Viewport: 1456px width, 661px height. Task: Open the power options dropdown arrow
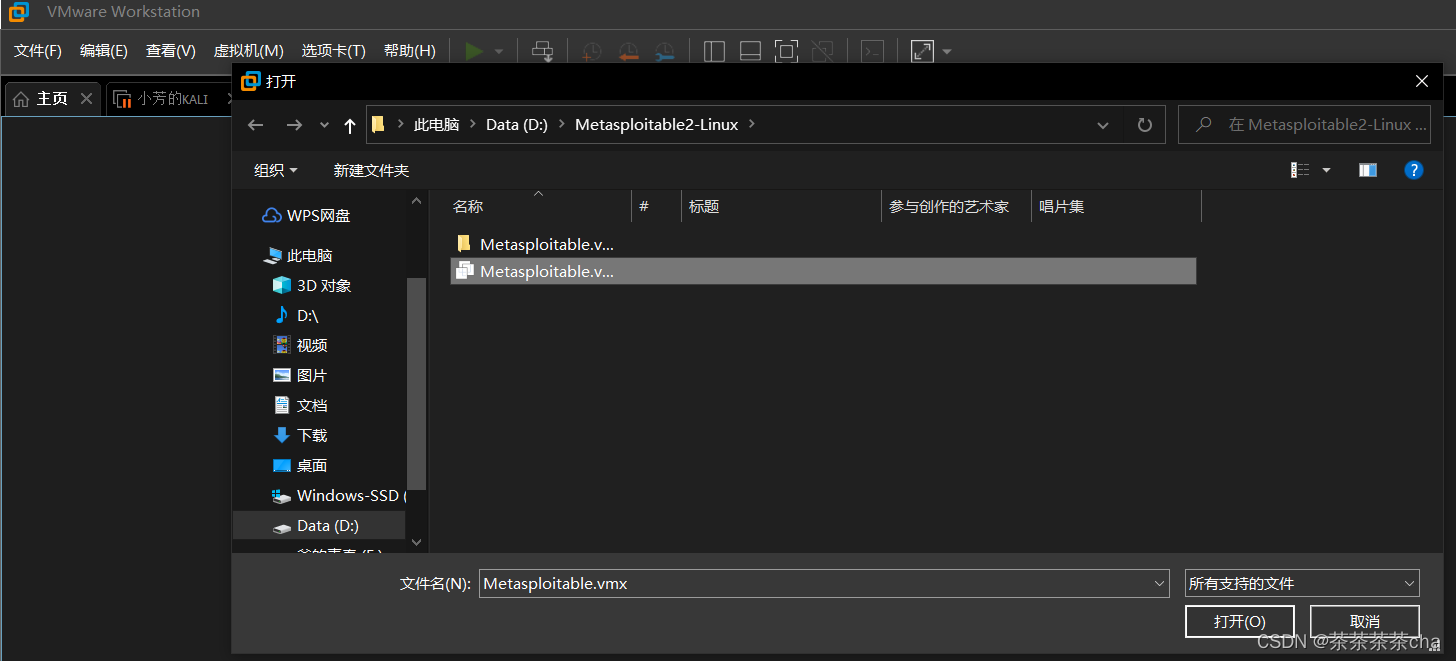498,51
